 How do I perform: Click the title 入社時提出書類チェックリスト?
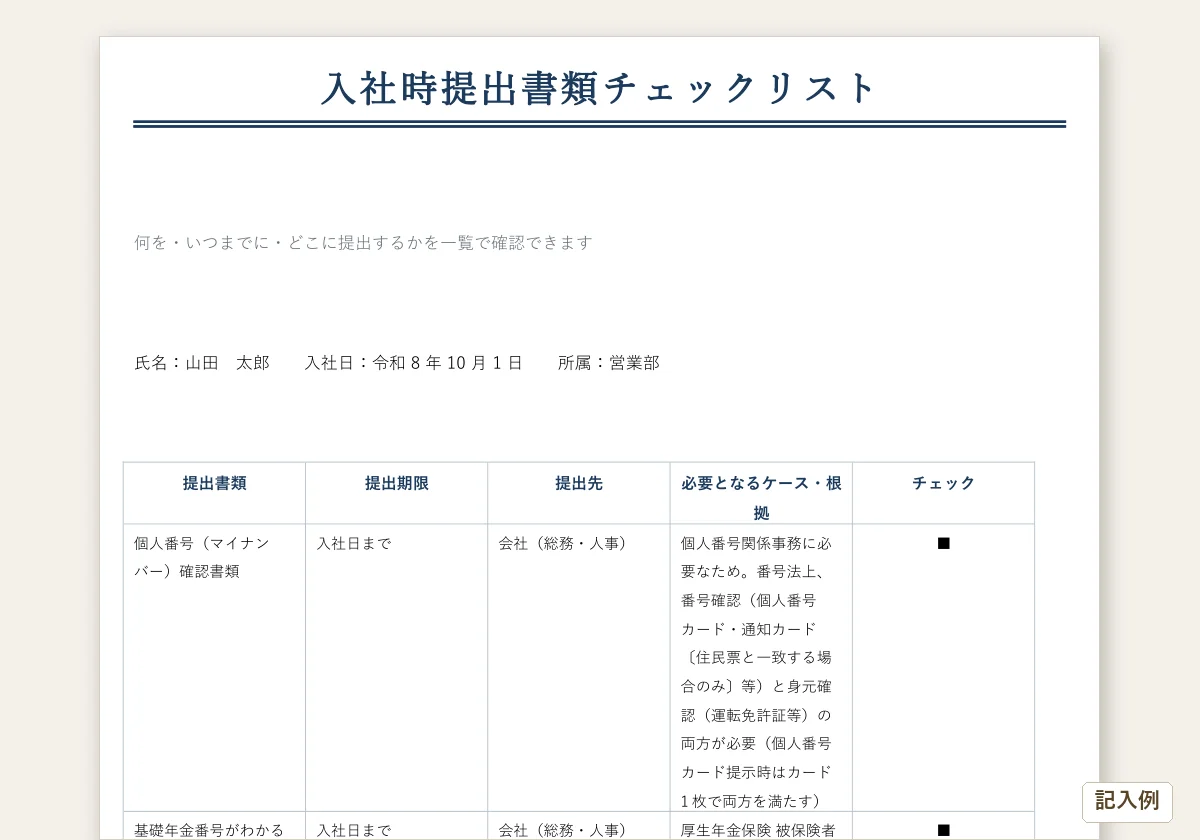point(599,88)
